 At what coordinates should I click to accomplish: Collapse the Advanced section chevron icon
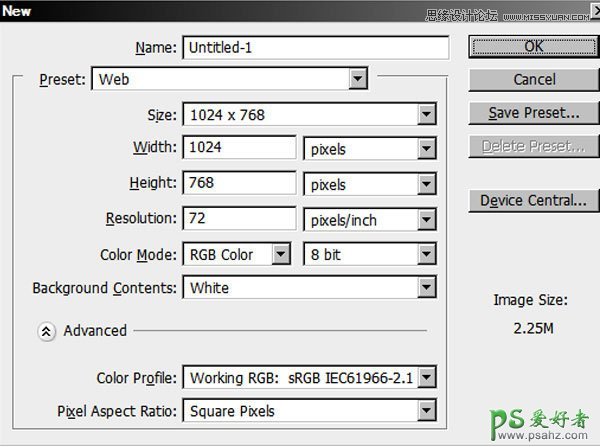(x=46, y=331)
